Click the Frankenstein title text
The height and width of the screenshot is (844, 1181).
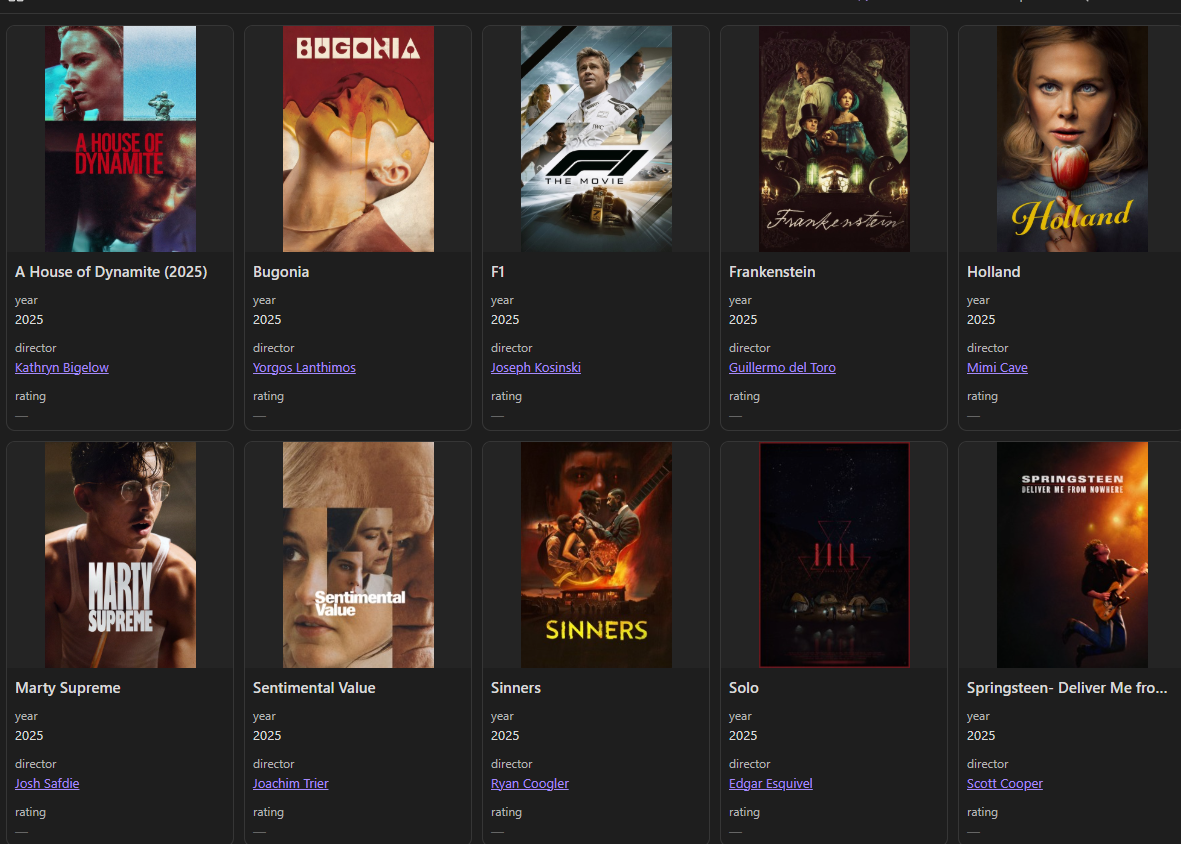pyautogui.click(x=771, y=272)
